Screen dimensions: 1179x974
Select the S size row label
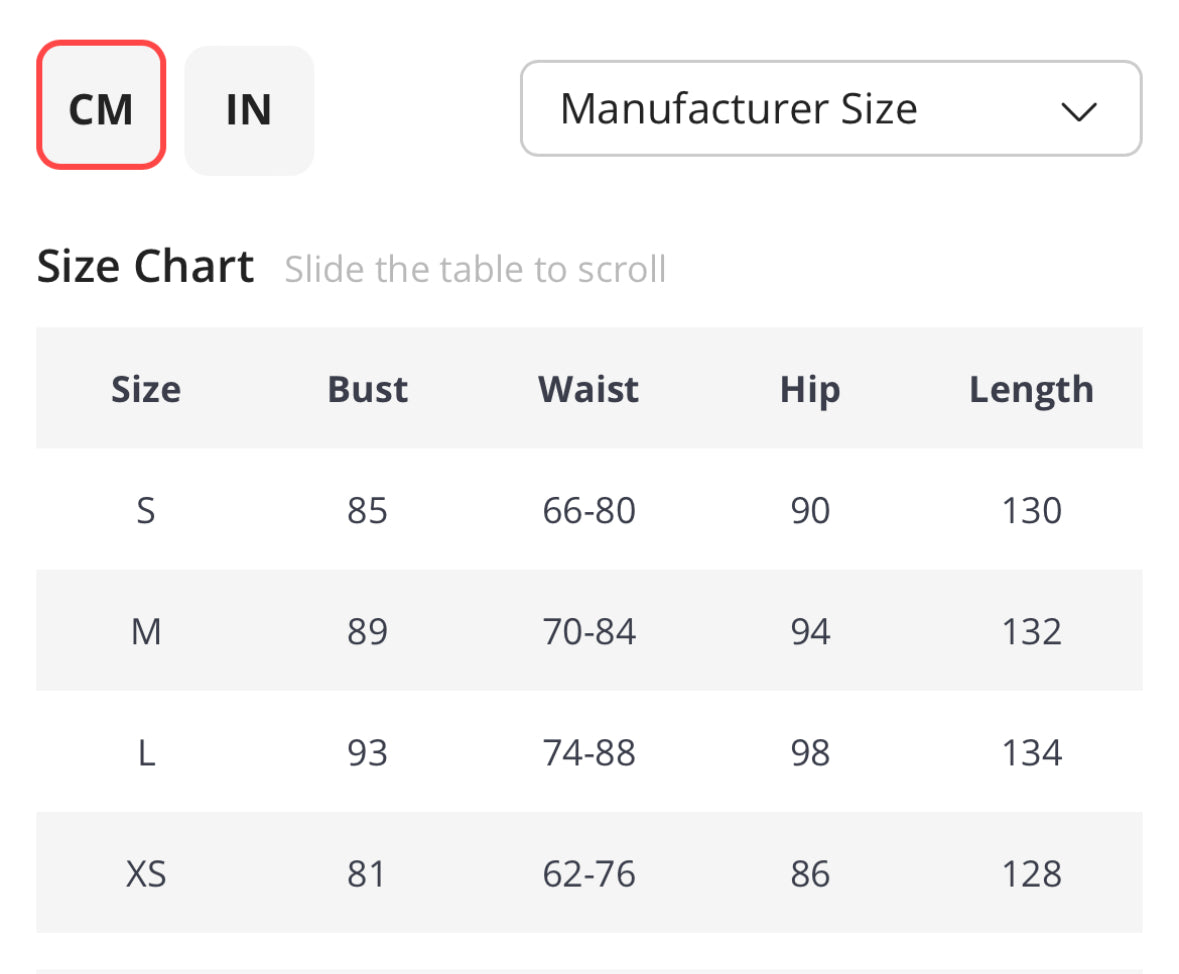click(x=146, y=511)
